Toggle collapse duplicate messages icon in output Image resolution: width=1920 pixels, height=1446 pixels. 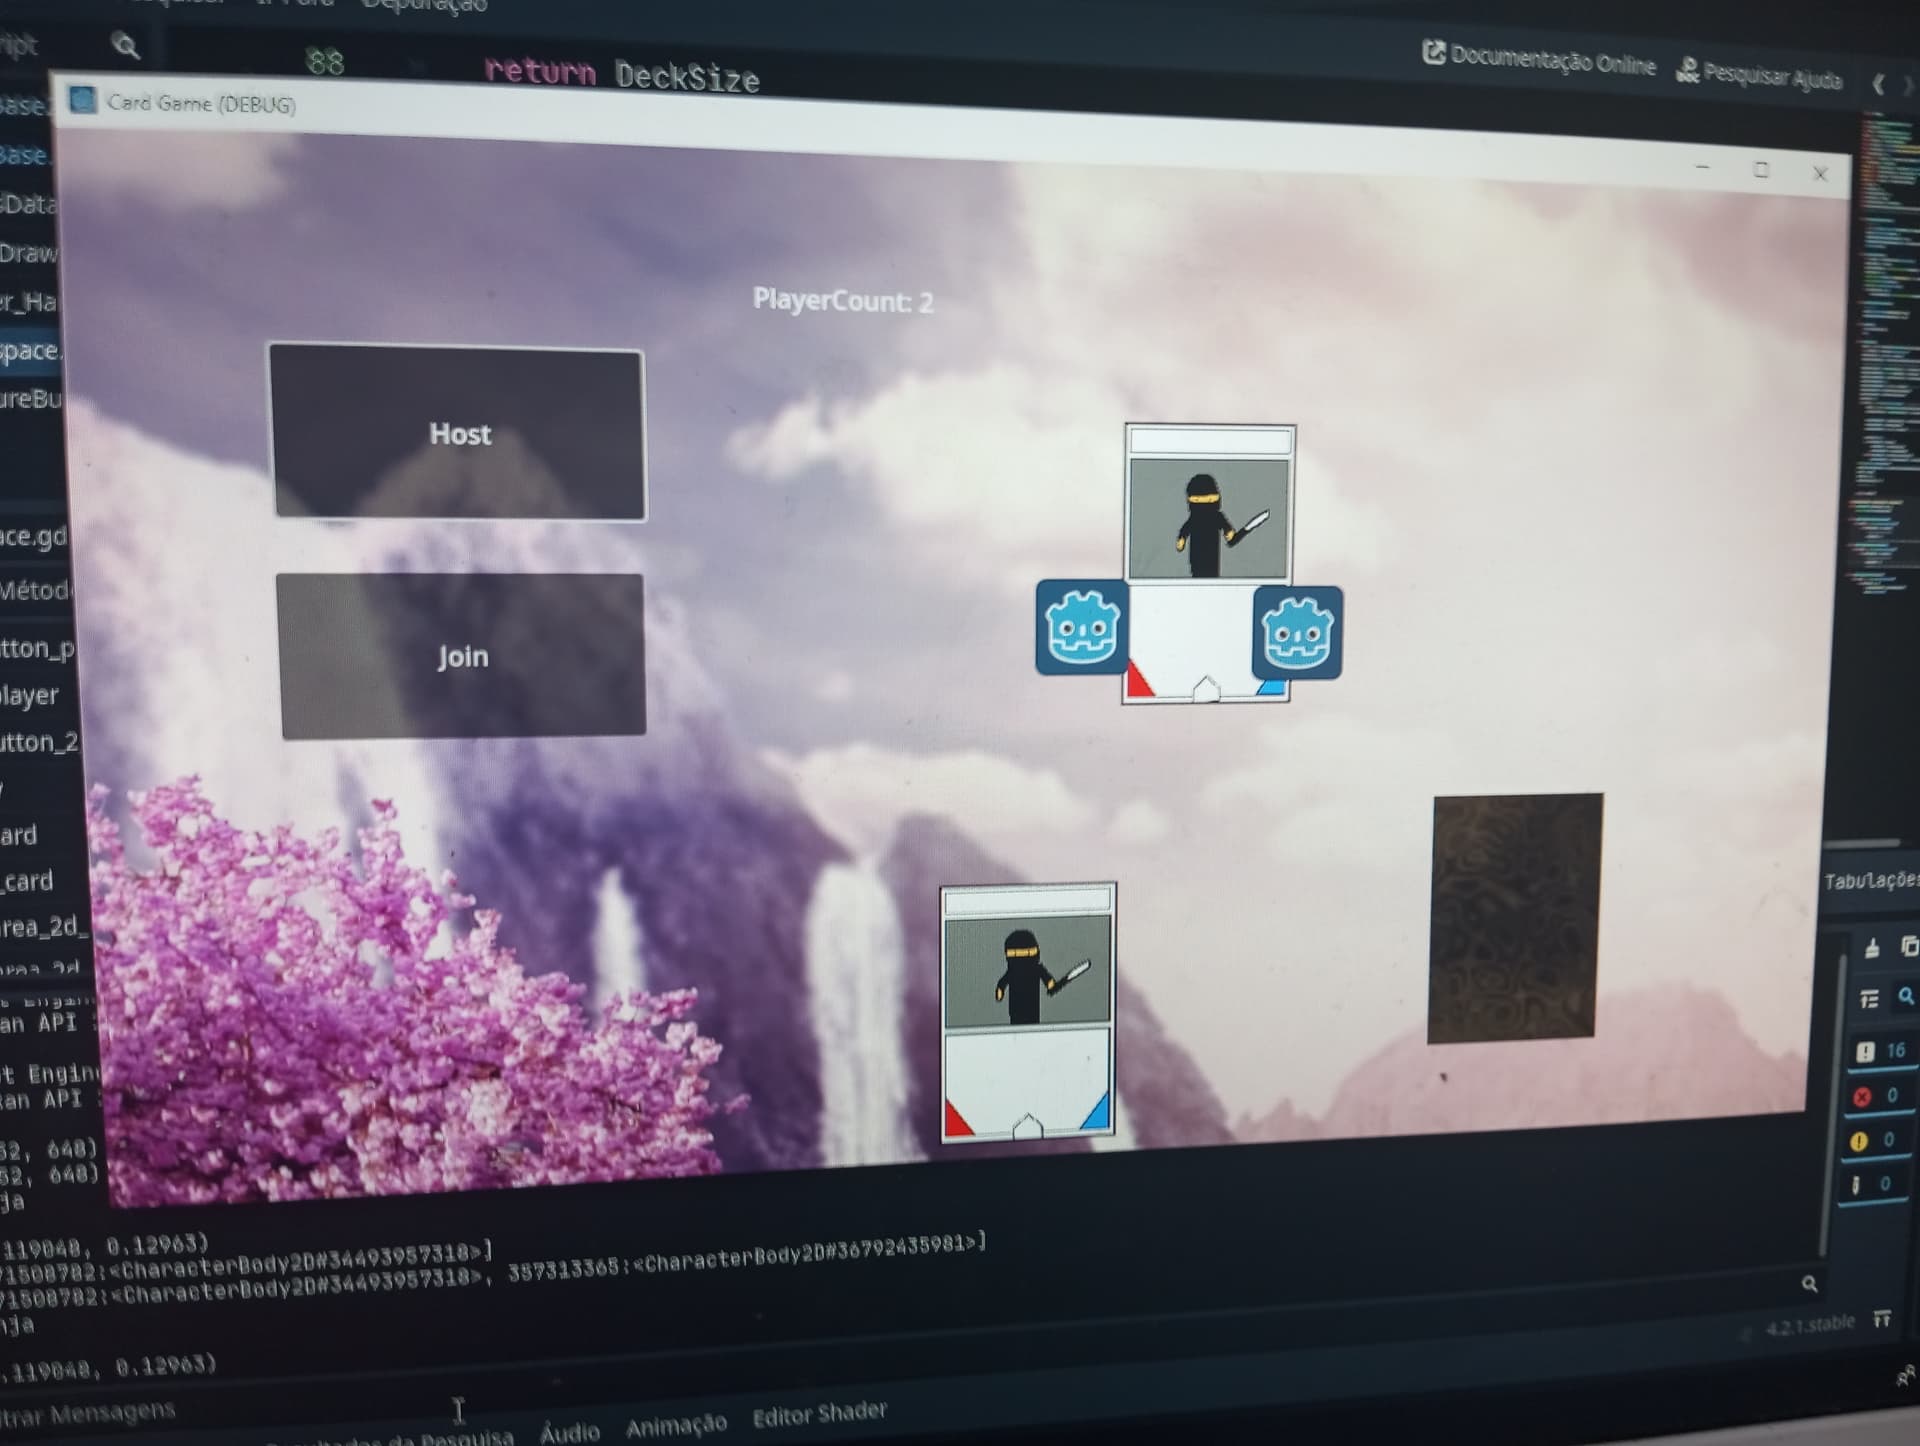coord(1869,998)
